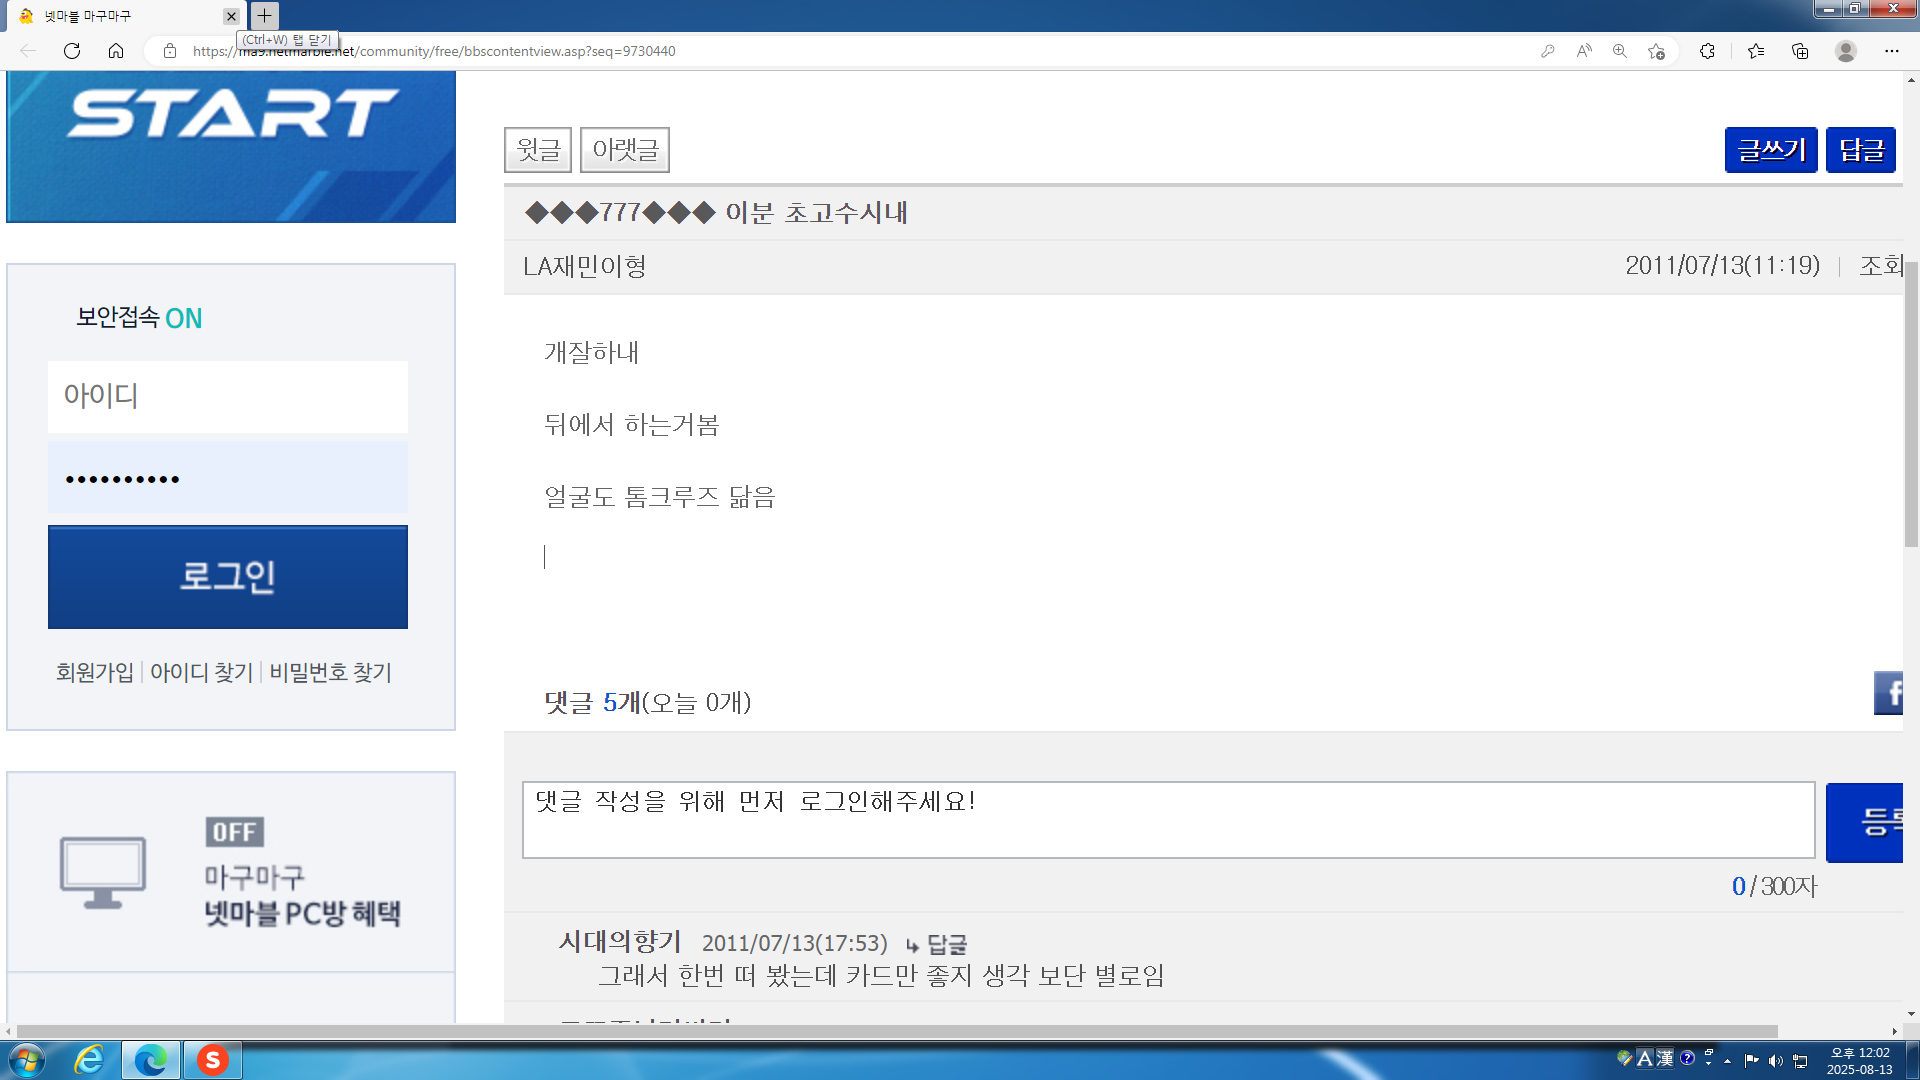The height and width of the screenshot is (1080, 1920).
Task: Open new browser tab
Action: pos(264,15)
